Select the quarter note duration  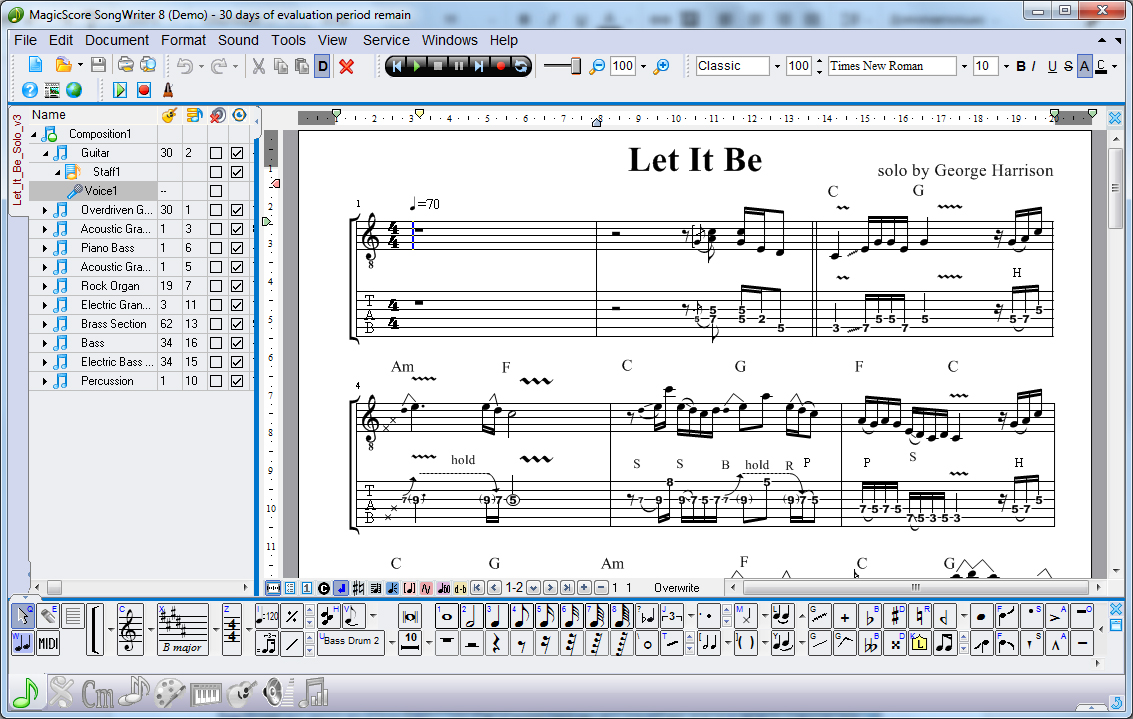(x=496, y=616)
